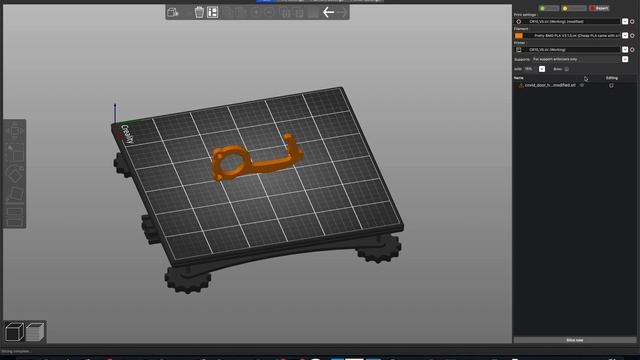Screen dimensions: 640x360
Task: Click the Slice now button
Action: tap(575, 340)
